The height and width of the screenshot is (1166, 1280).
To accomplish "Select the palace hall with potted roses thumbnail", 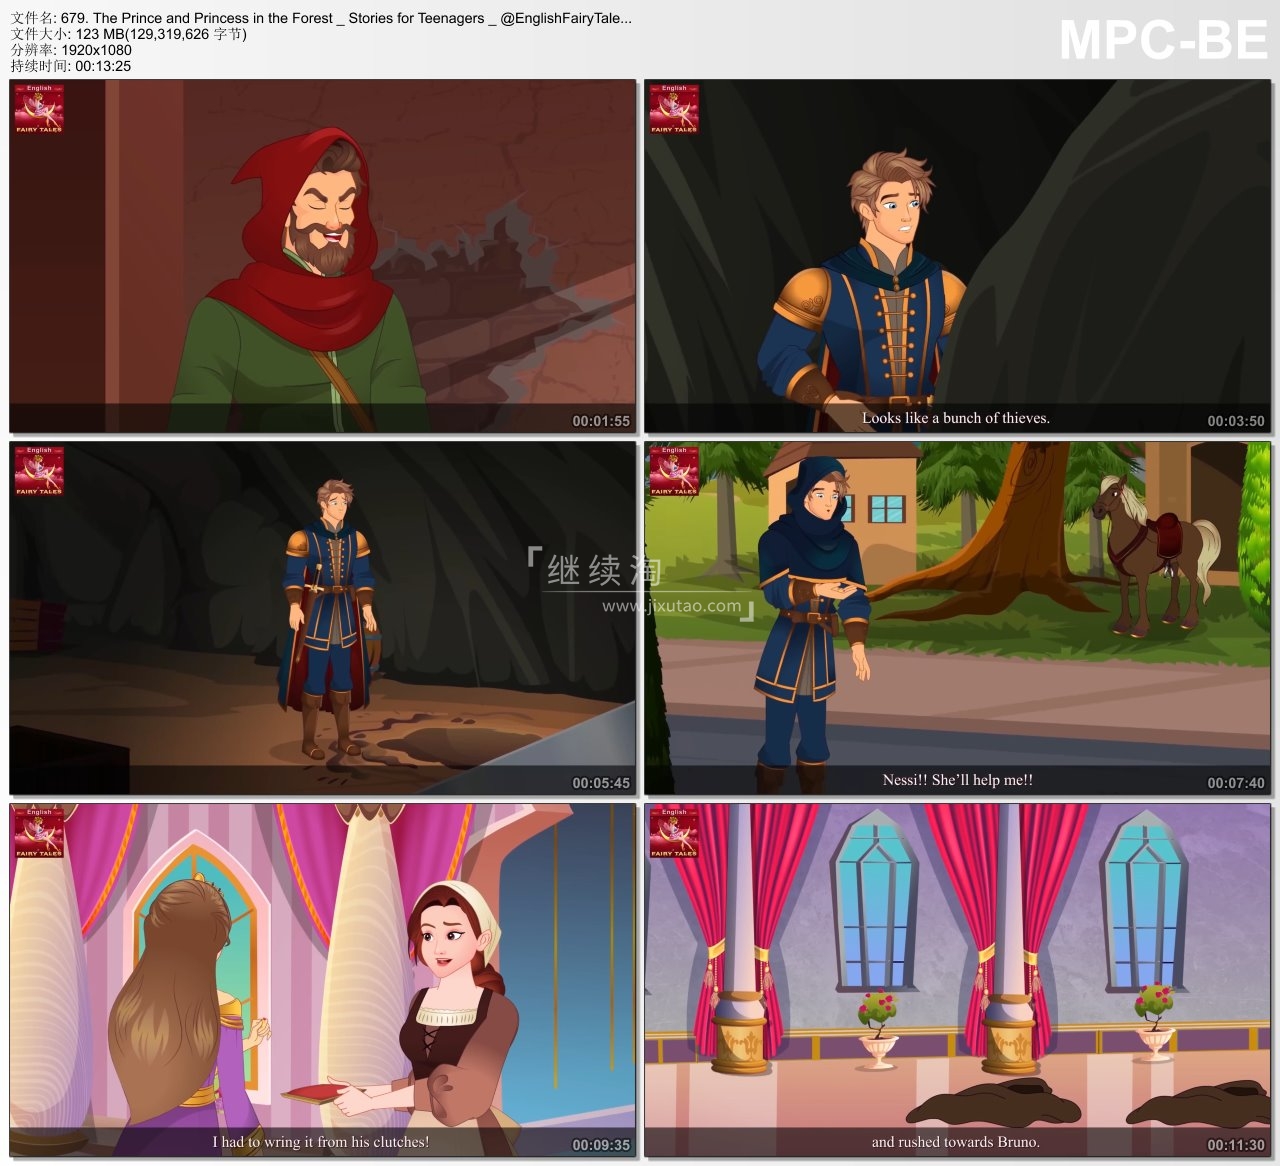I will pos(957,980).
